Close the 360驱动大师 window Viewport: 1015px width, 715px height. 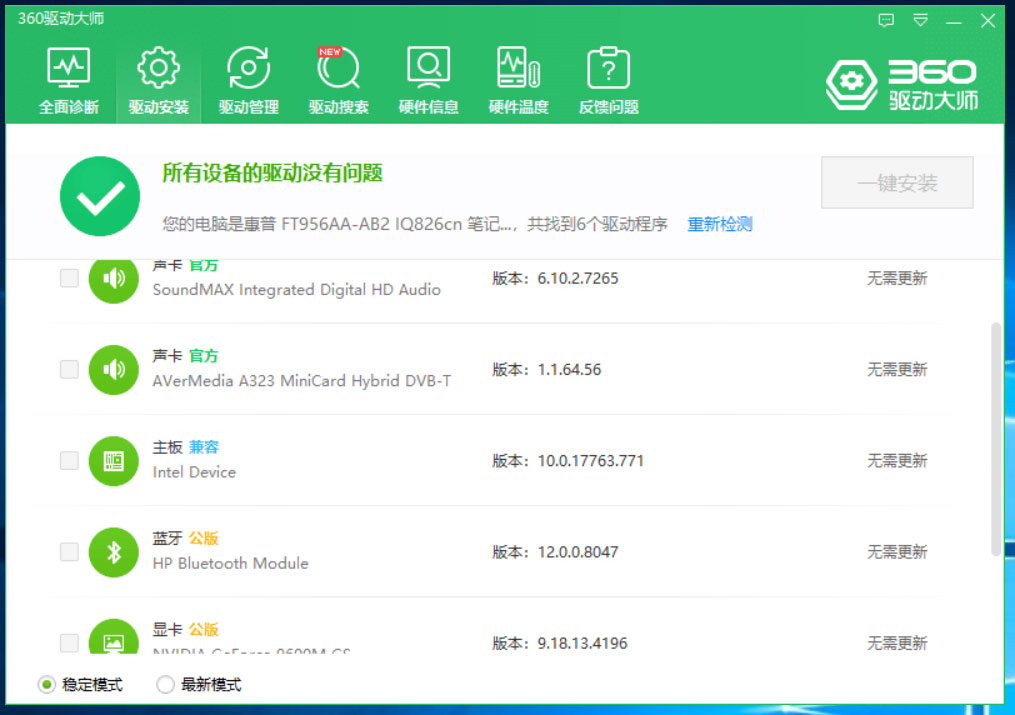click(x=988, y=21)
